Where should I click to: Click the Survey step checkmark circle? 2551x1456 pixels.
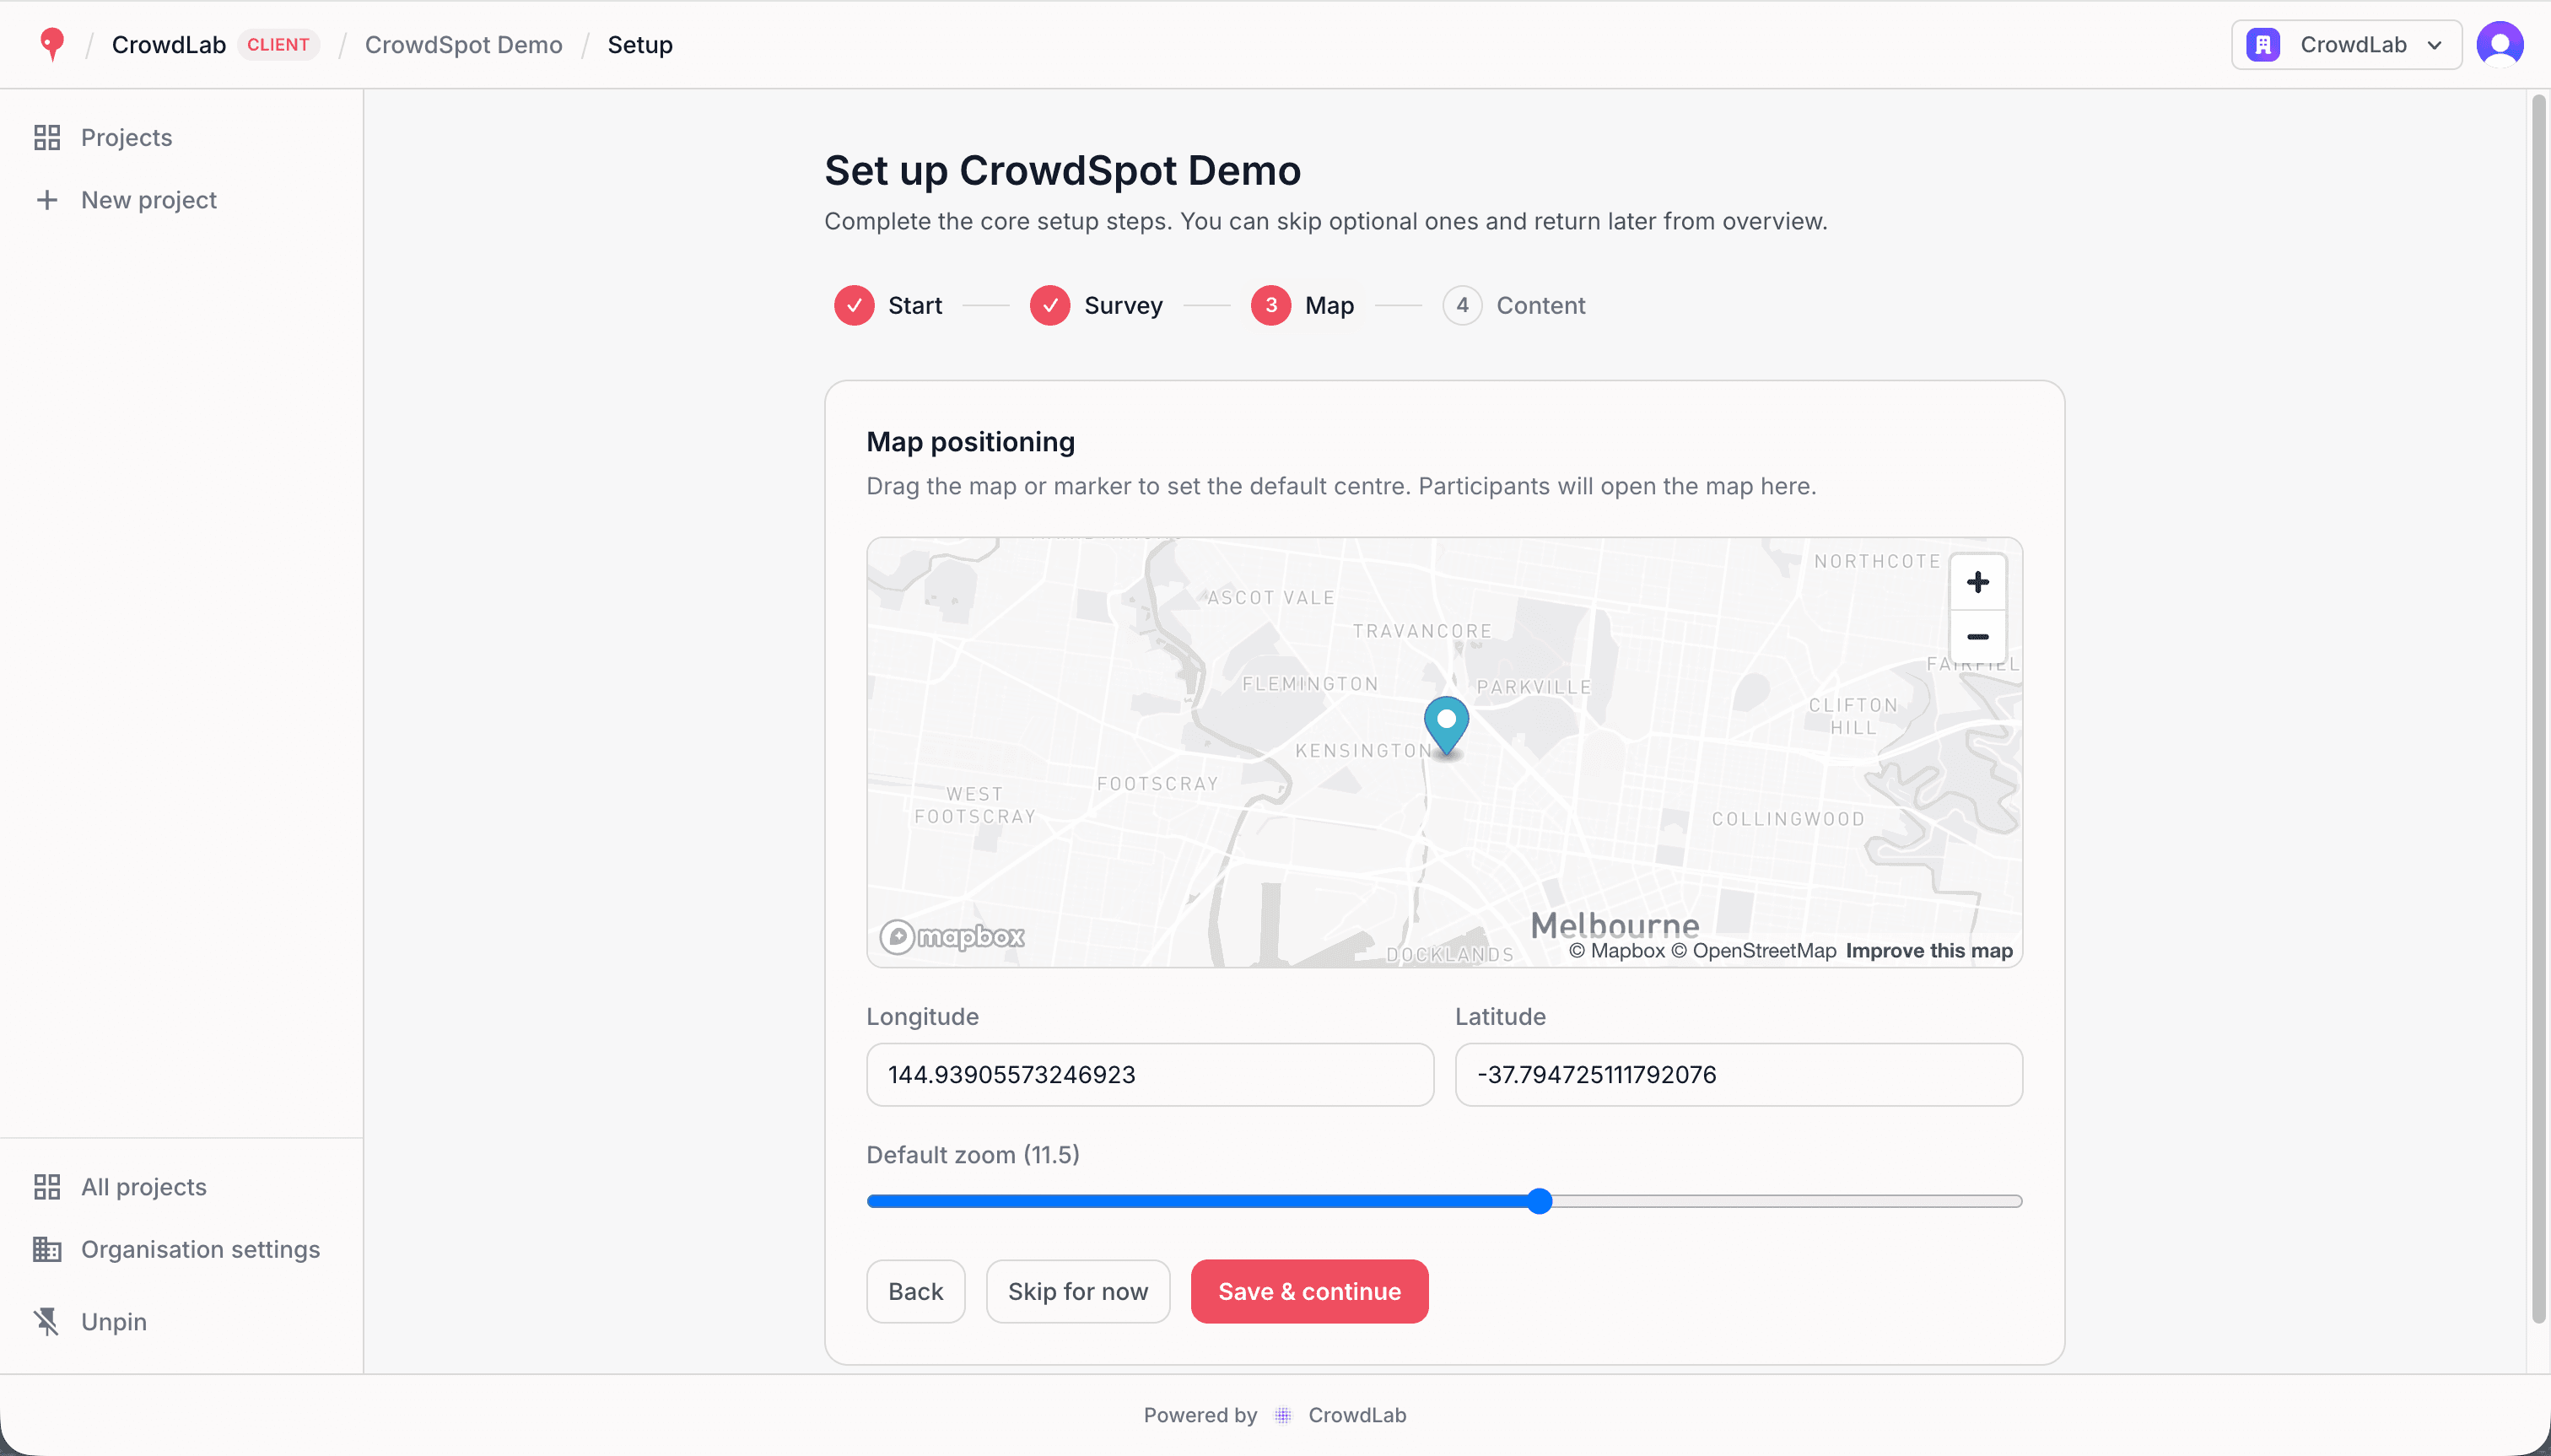tap(1050, 305)
